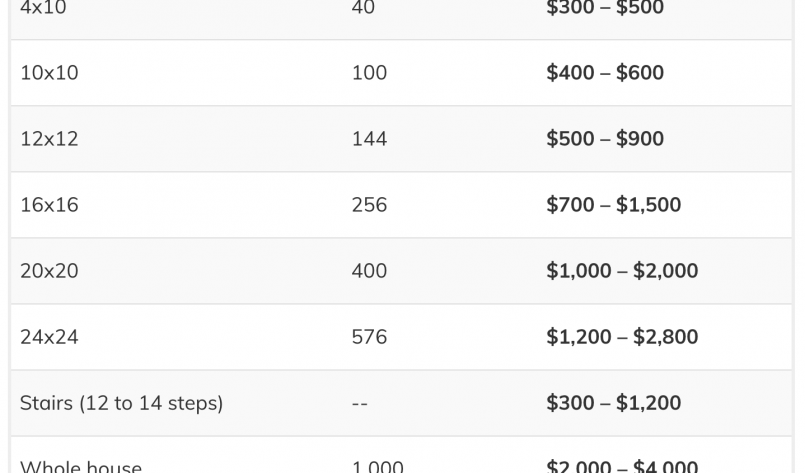Click the 576 square feet value
Viewport: 805px width, 473px height.
369,337
